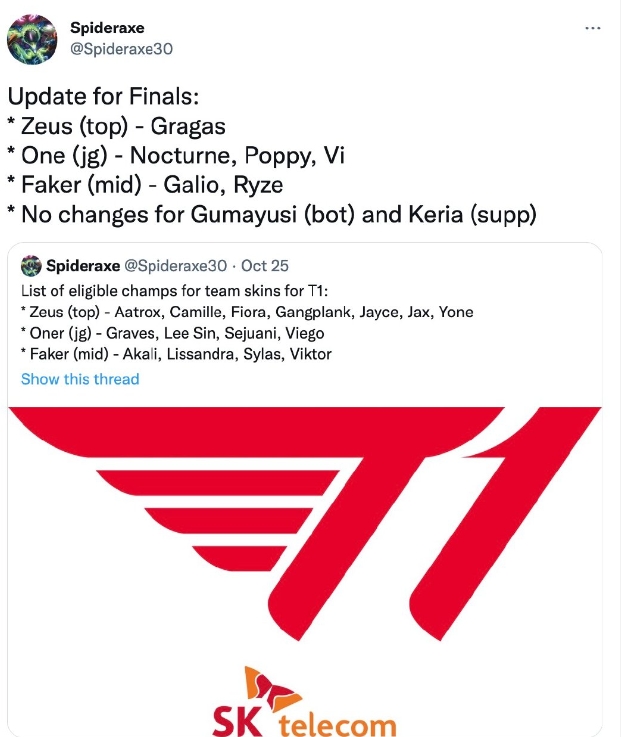This screenshot has height=737, width=625.
Task: Click the @Spideraxe30 handle in the quoted tweet
Action: 175,266
